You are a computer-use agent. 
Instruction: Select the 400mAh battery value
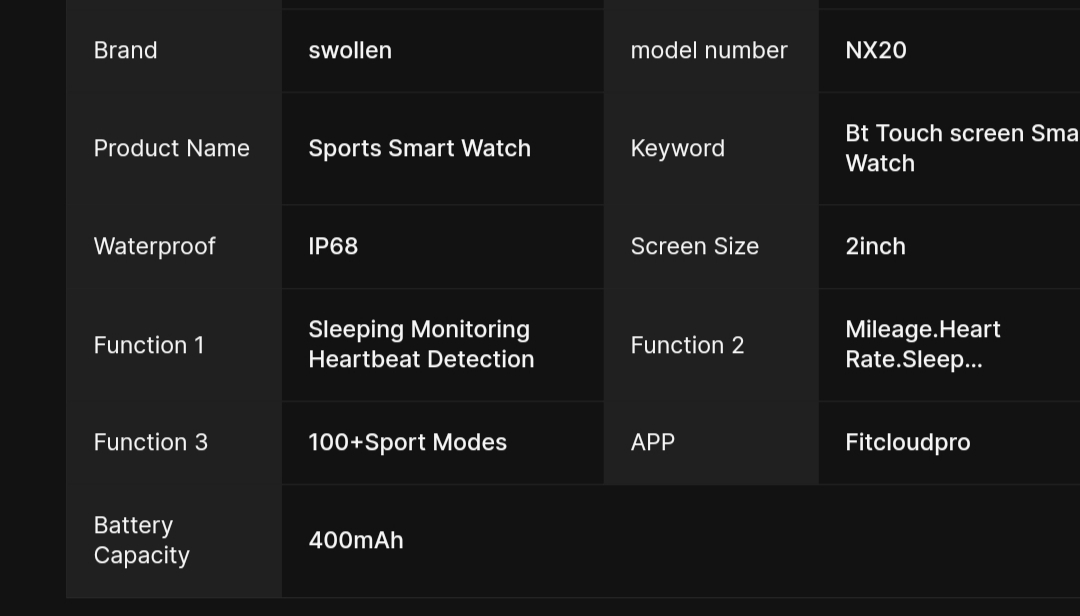point(355,540)
